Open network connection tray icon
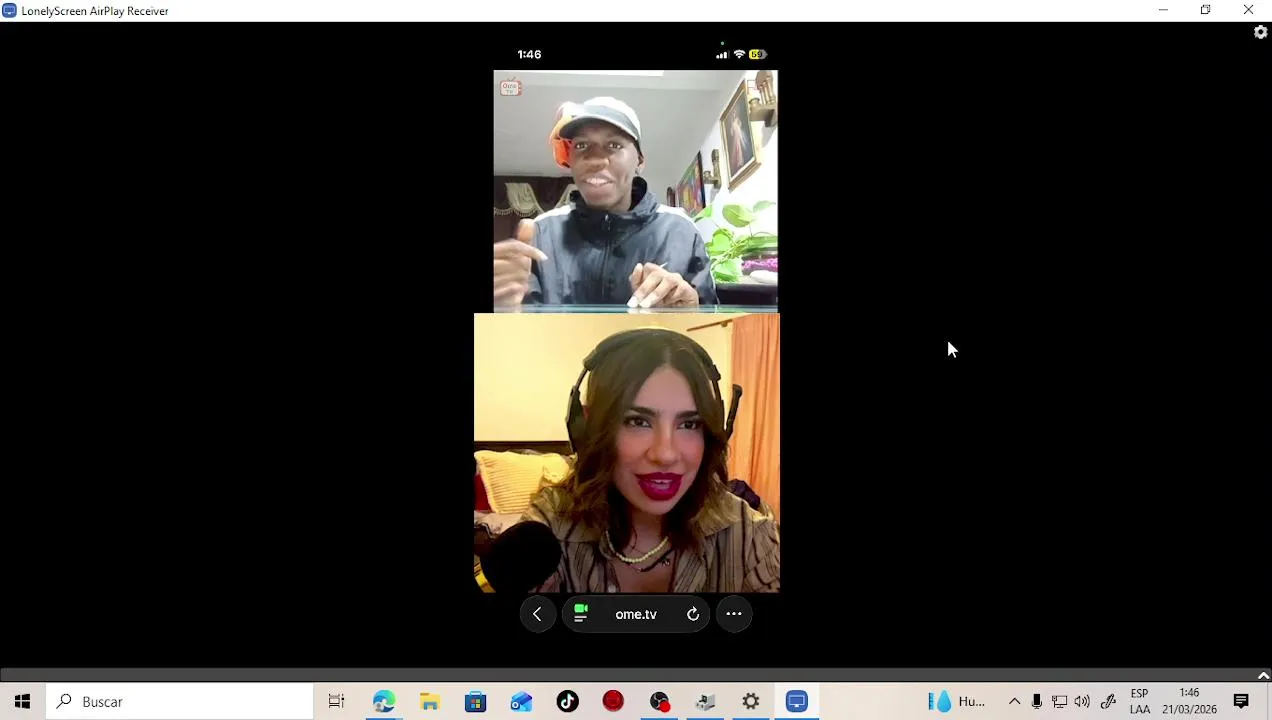Viewport: 1272px width, 720px height. pos(1060,702)
